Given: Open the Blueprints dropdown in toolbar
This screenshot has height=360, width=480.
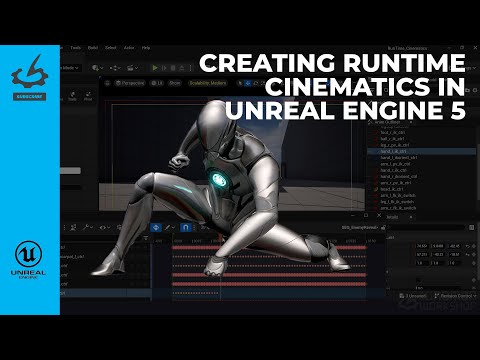Looking at the screenshot, I should 115,68.
